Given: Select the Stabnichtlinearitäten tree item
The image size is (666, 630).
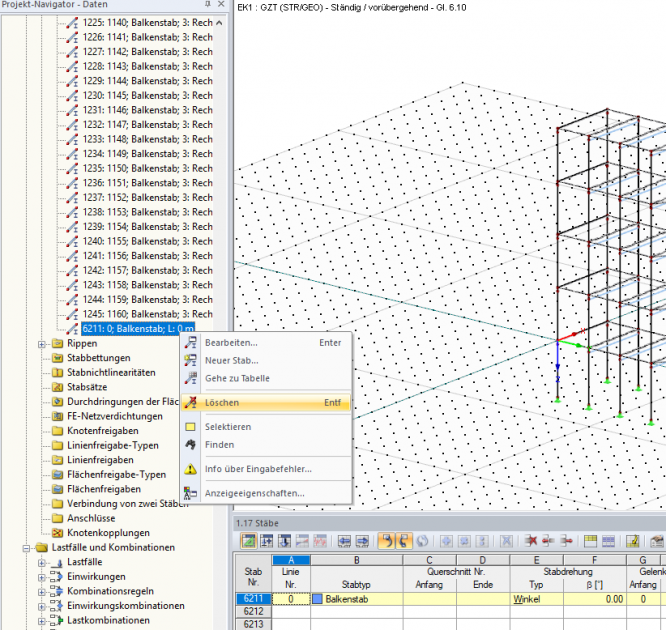Looking at the screenshot, I should pyautogui.click(x=111, y=373).
